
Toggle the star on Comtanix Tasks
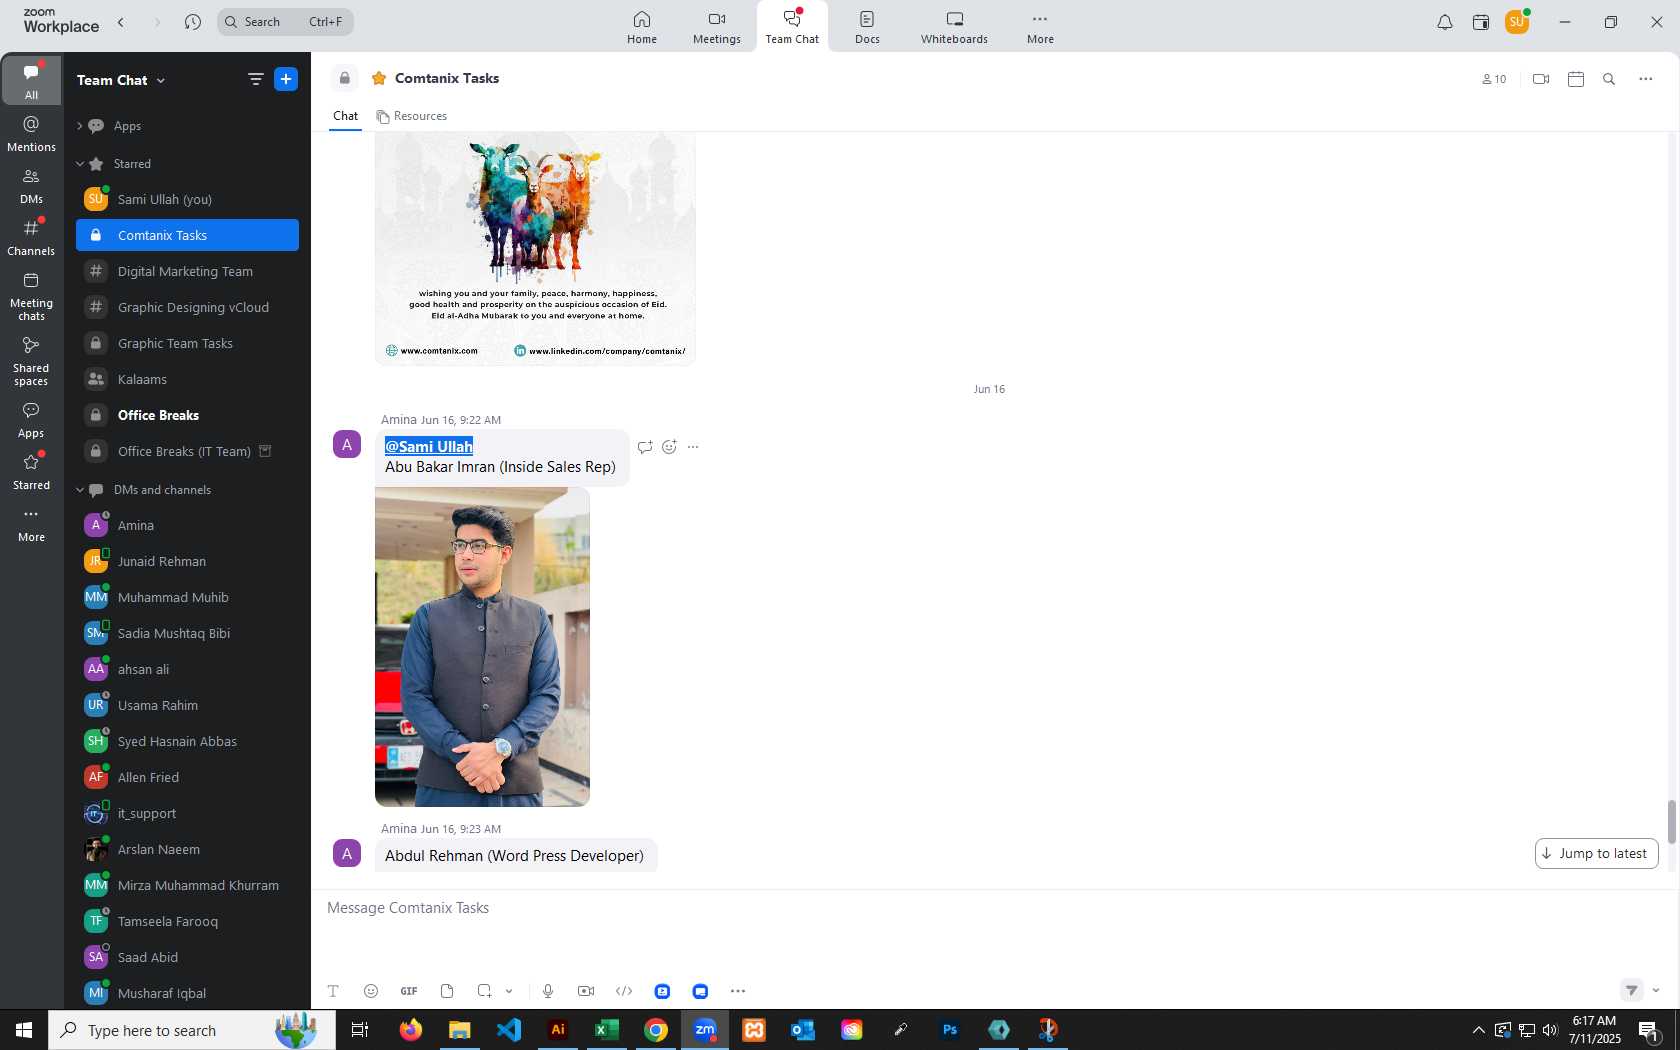(x=379, y=78)
